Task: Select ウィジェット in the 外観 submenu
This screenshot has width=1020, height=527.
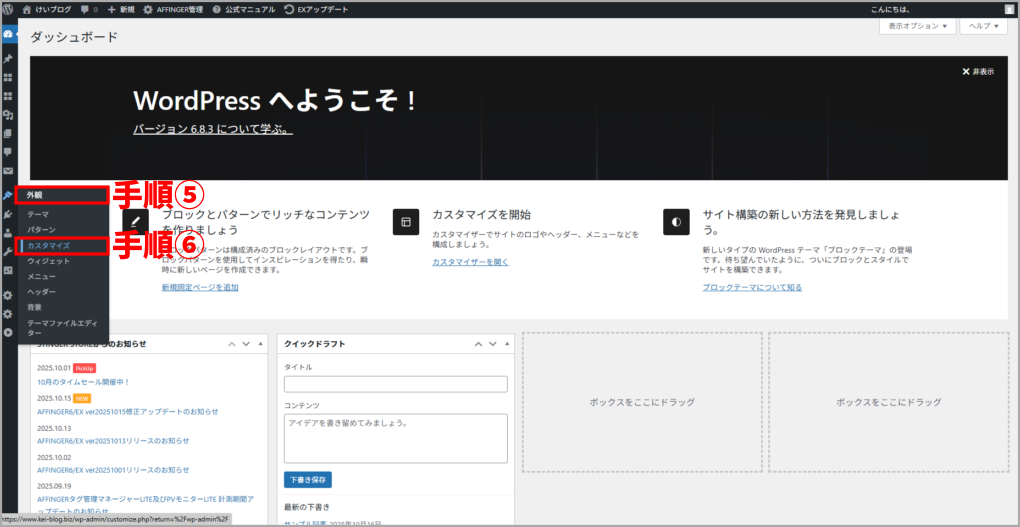Action: [x=48, y=260]
